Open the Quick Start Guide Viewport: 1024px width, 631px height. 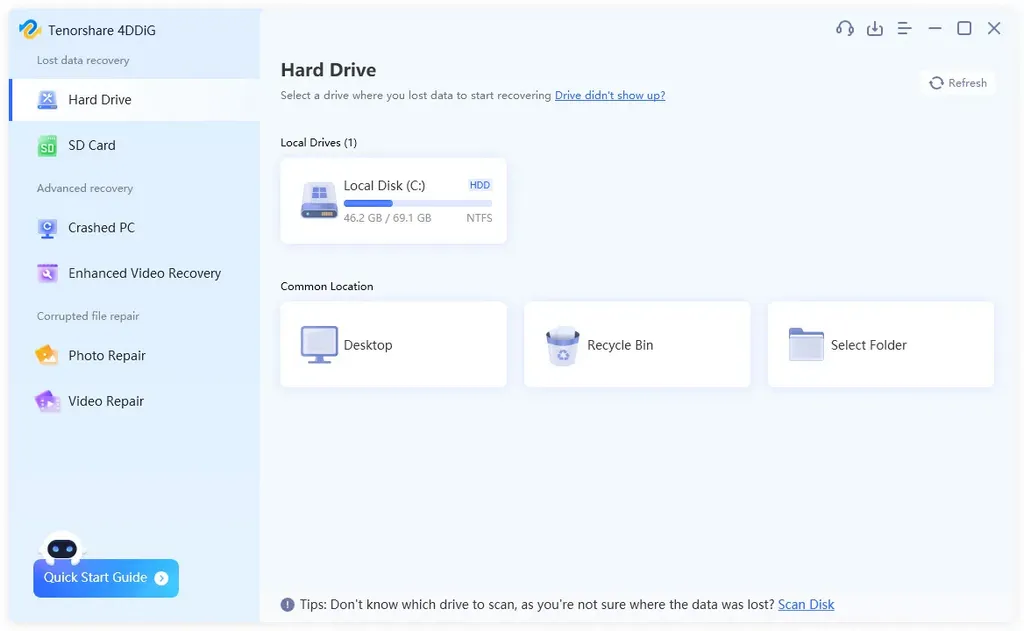click(x=106, y=578)
